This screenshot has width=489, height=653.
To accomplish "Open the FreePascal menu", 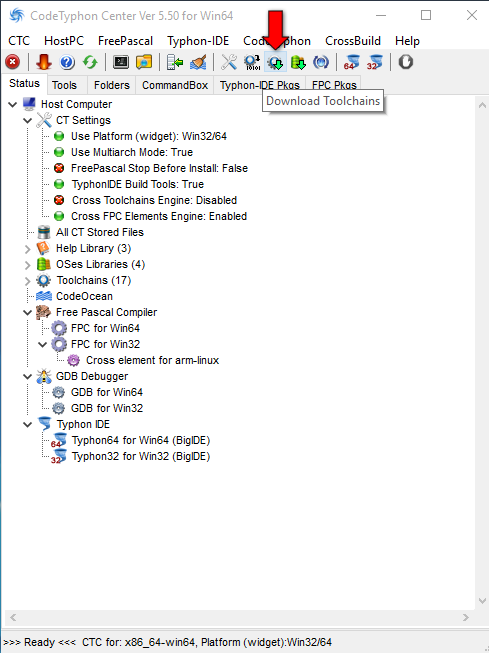I will click(x=125, y=41).
